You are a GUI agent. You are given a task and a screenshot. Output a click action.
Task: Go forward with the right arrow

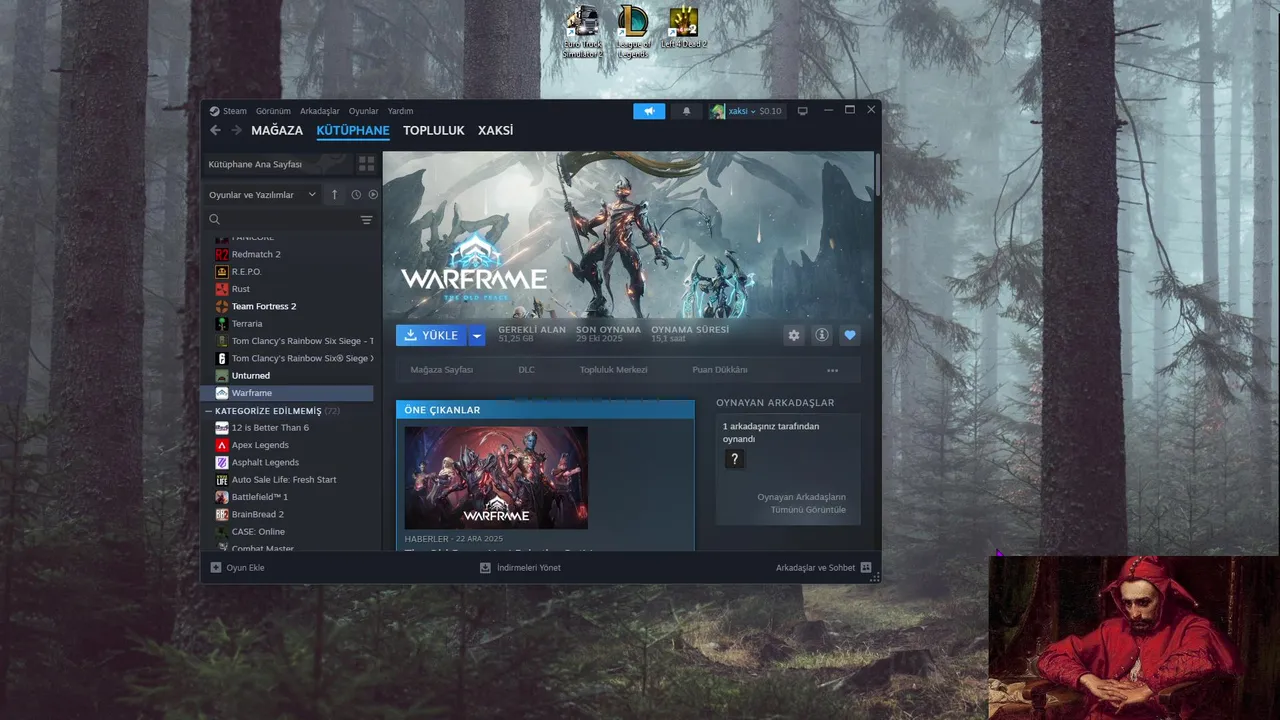click(x=237, y=130)
